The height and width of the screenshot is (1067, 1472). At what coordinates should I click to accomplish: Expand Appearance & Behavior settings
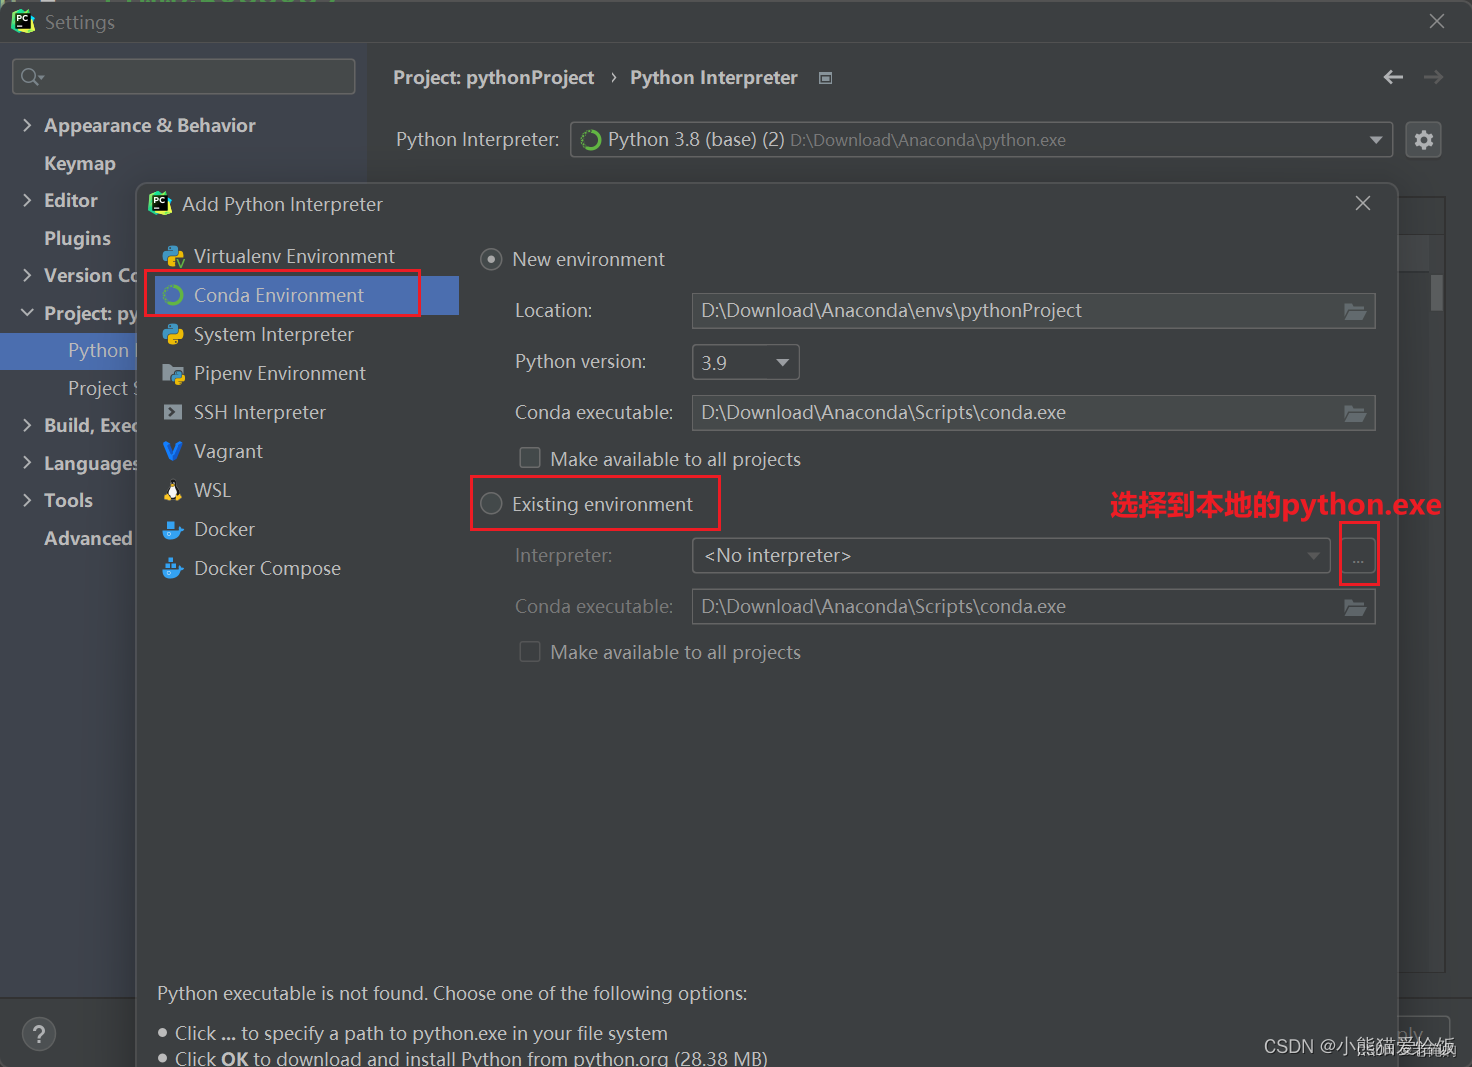click(x=27, y=125)
